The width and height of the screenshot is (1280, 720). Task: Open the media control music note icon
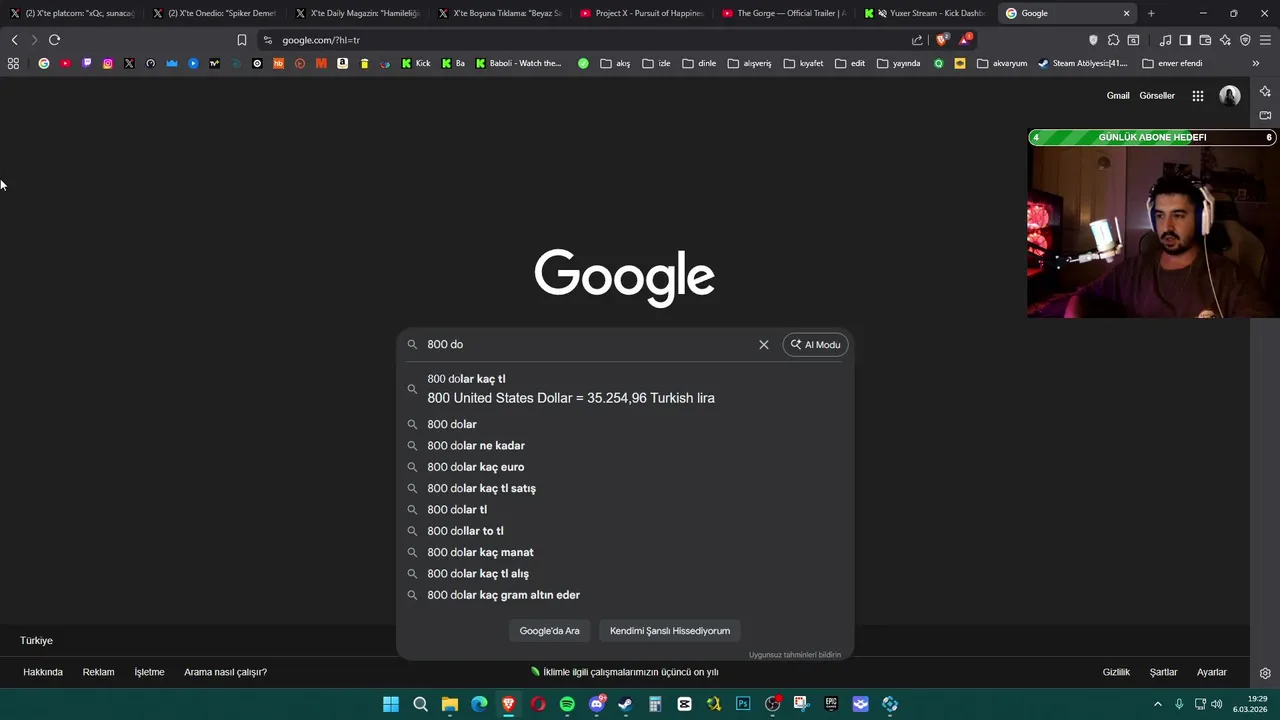click(x=1165, y=40)
